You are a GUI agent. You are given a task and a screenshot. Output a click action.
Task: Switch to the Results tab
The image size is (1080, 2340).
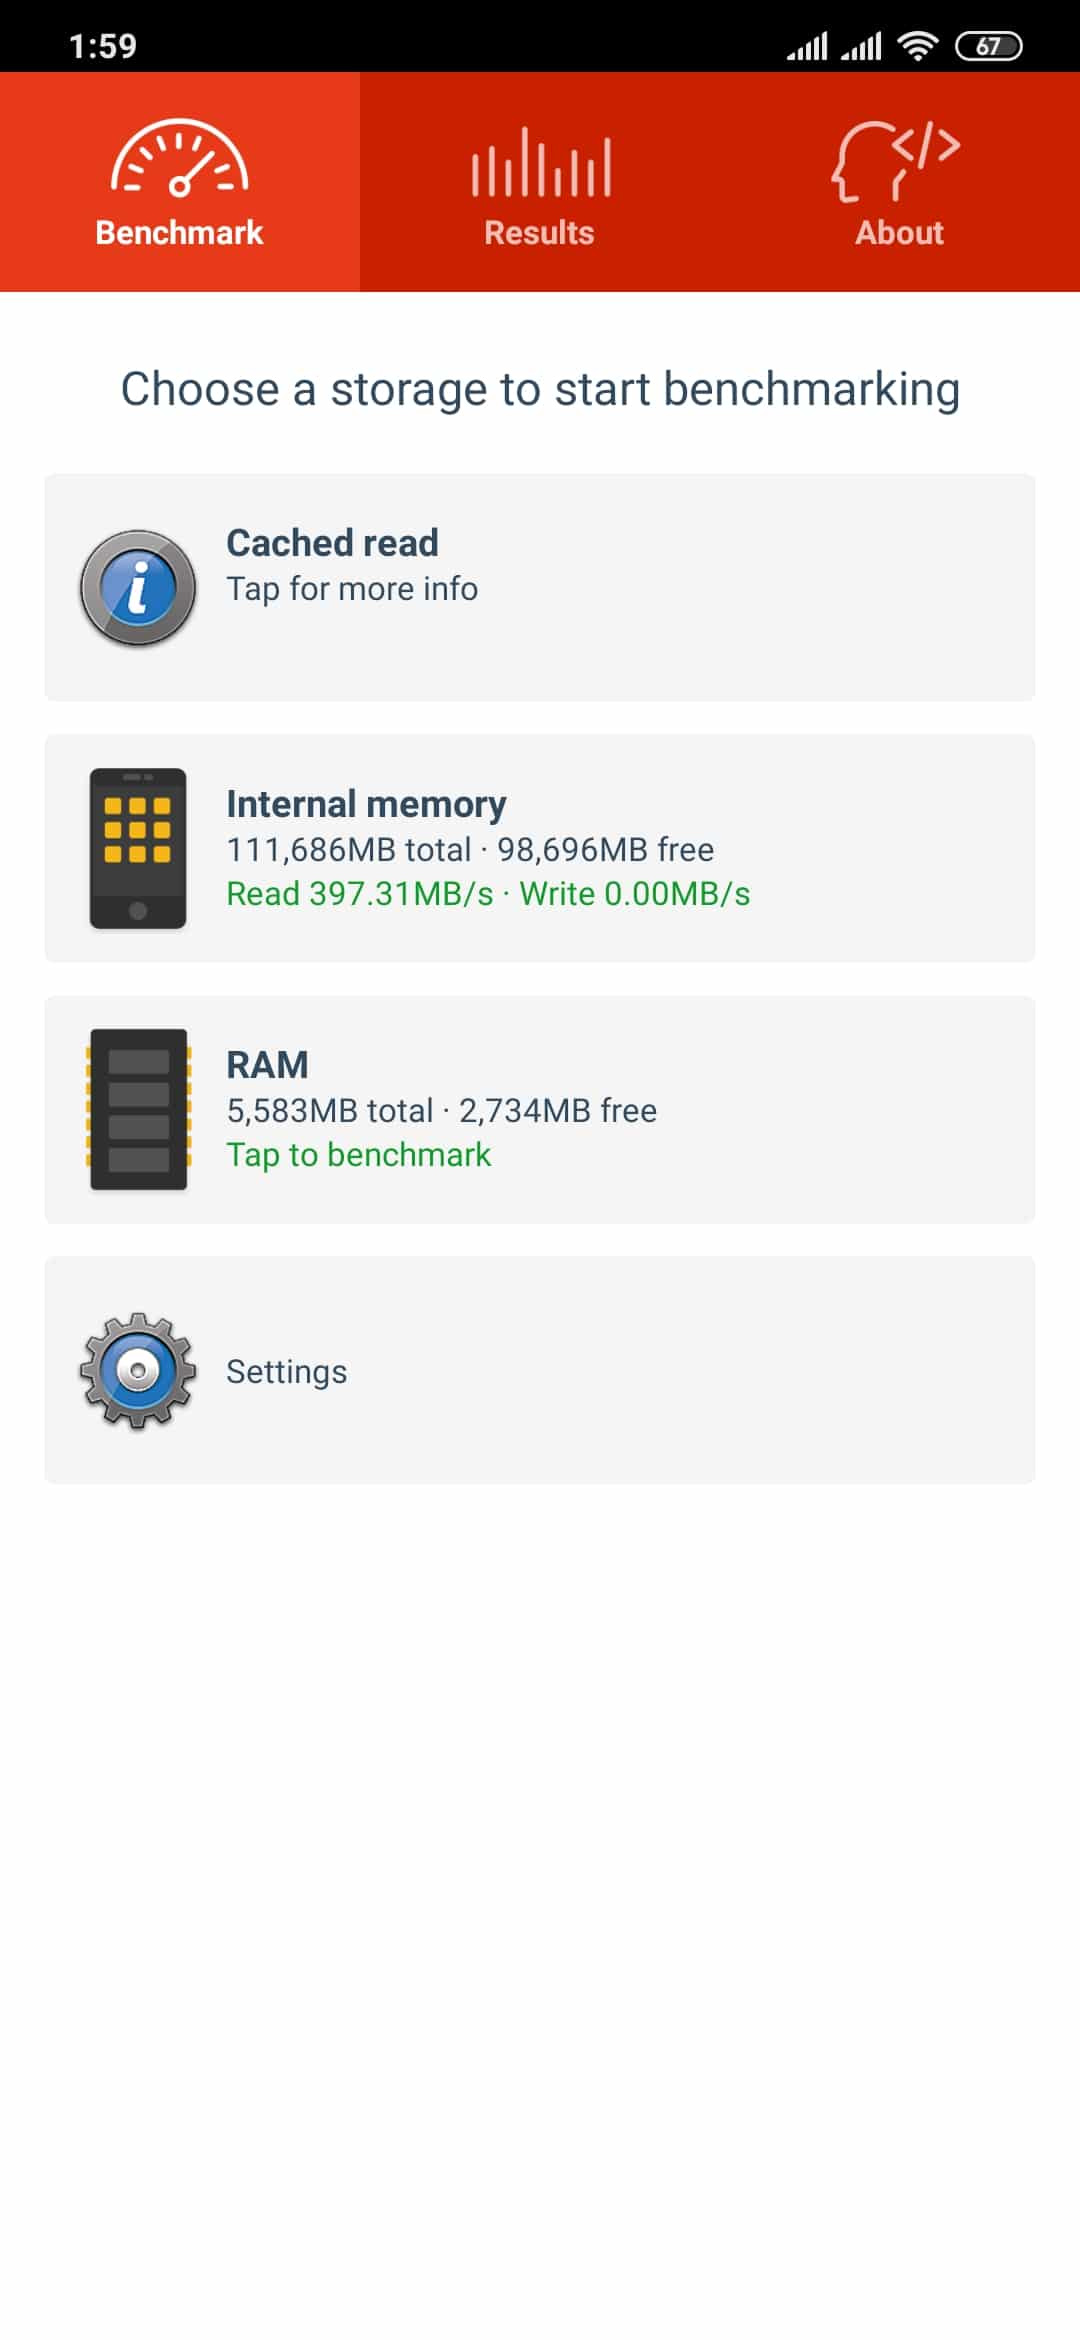point(540,182)
